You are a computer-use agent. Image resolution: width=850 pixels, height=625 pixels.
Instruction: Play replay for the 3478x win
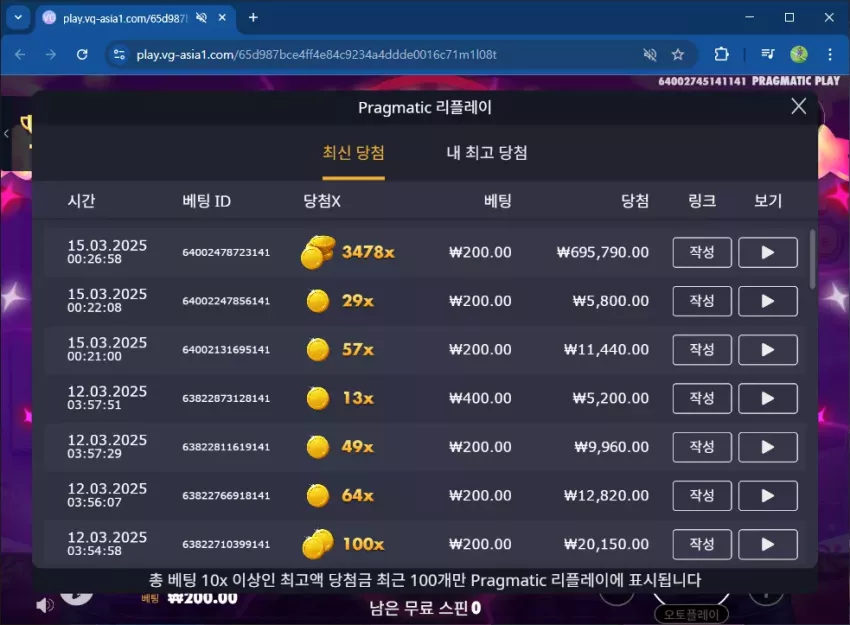[x=768, y=252]
